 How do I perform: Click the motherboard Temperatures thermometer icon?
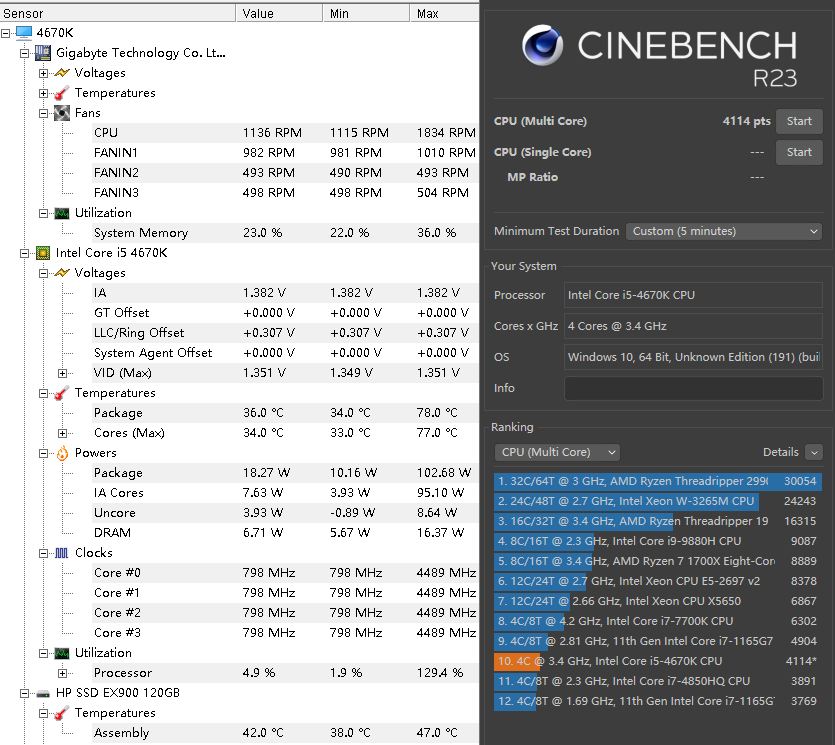62,93
